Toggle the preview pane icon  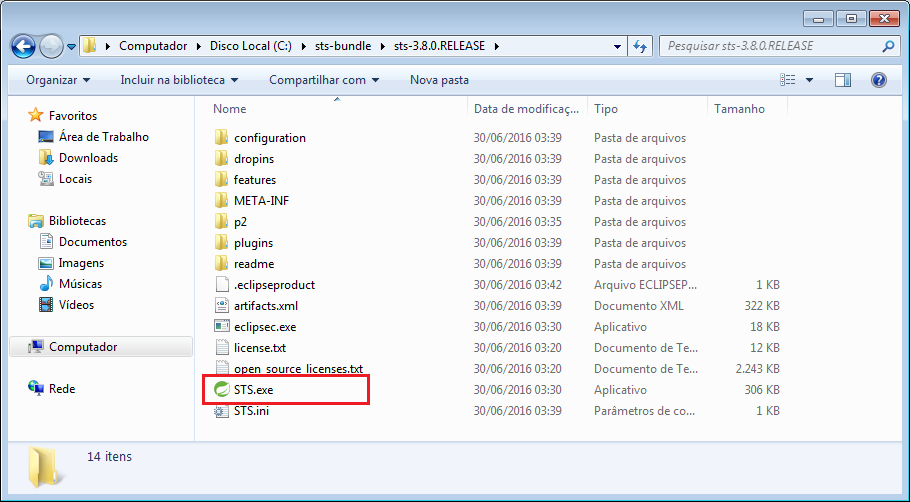coord(843,80)
